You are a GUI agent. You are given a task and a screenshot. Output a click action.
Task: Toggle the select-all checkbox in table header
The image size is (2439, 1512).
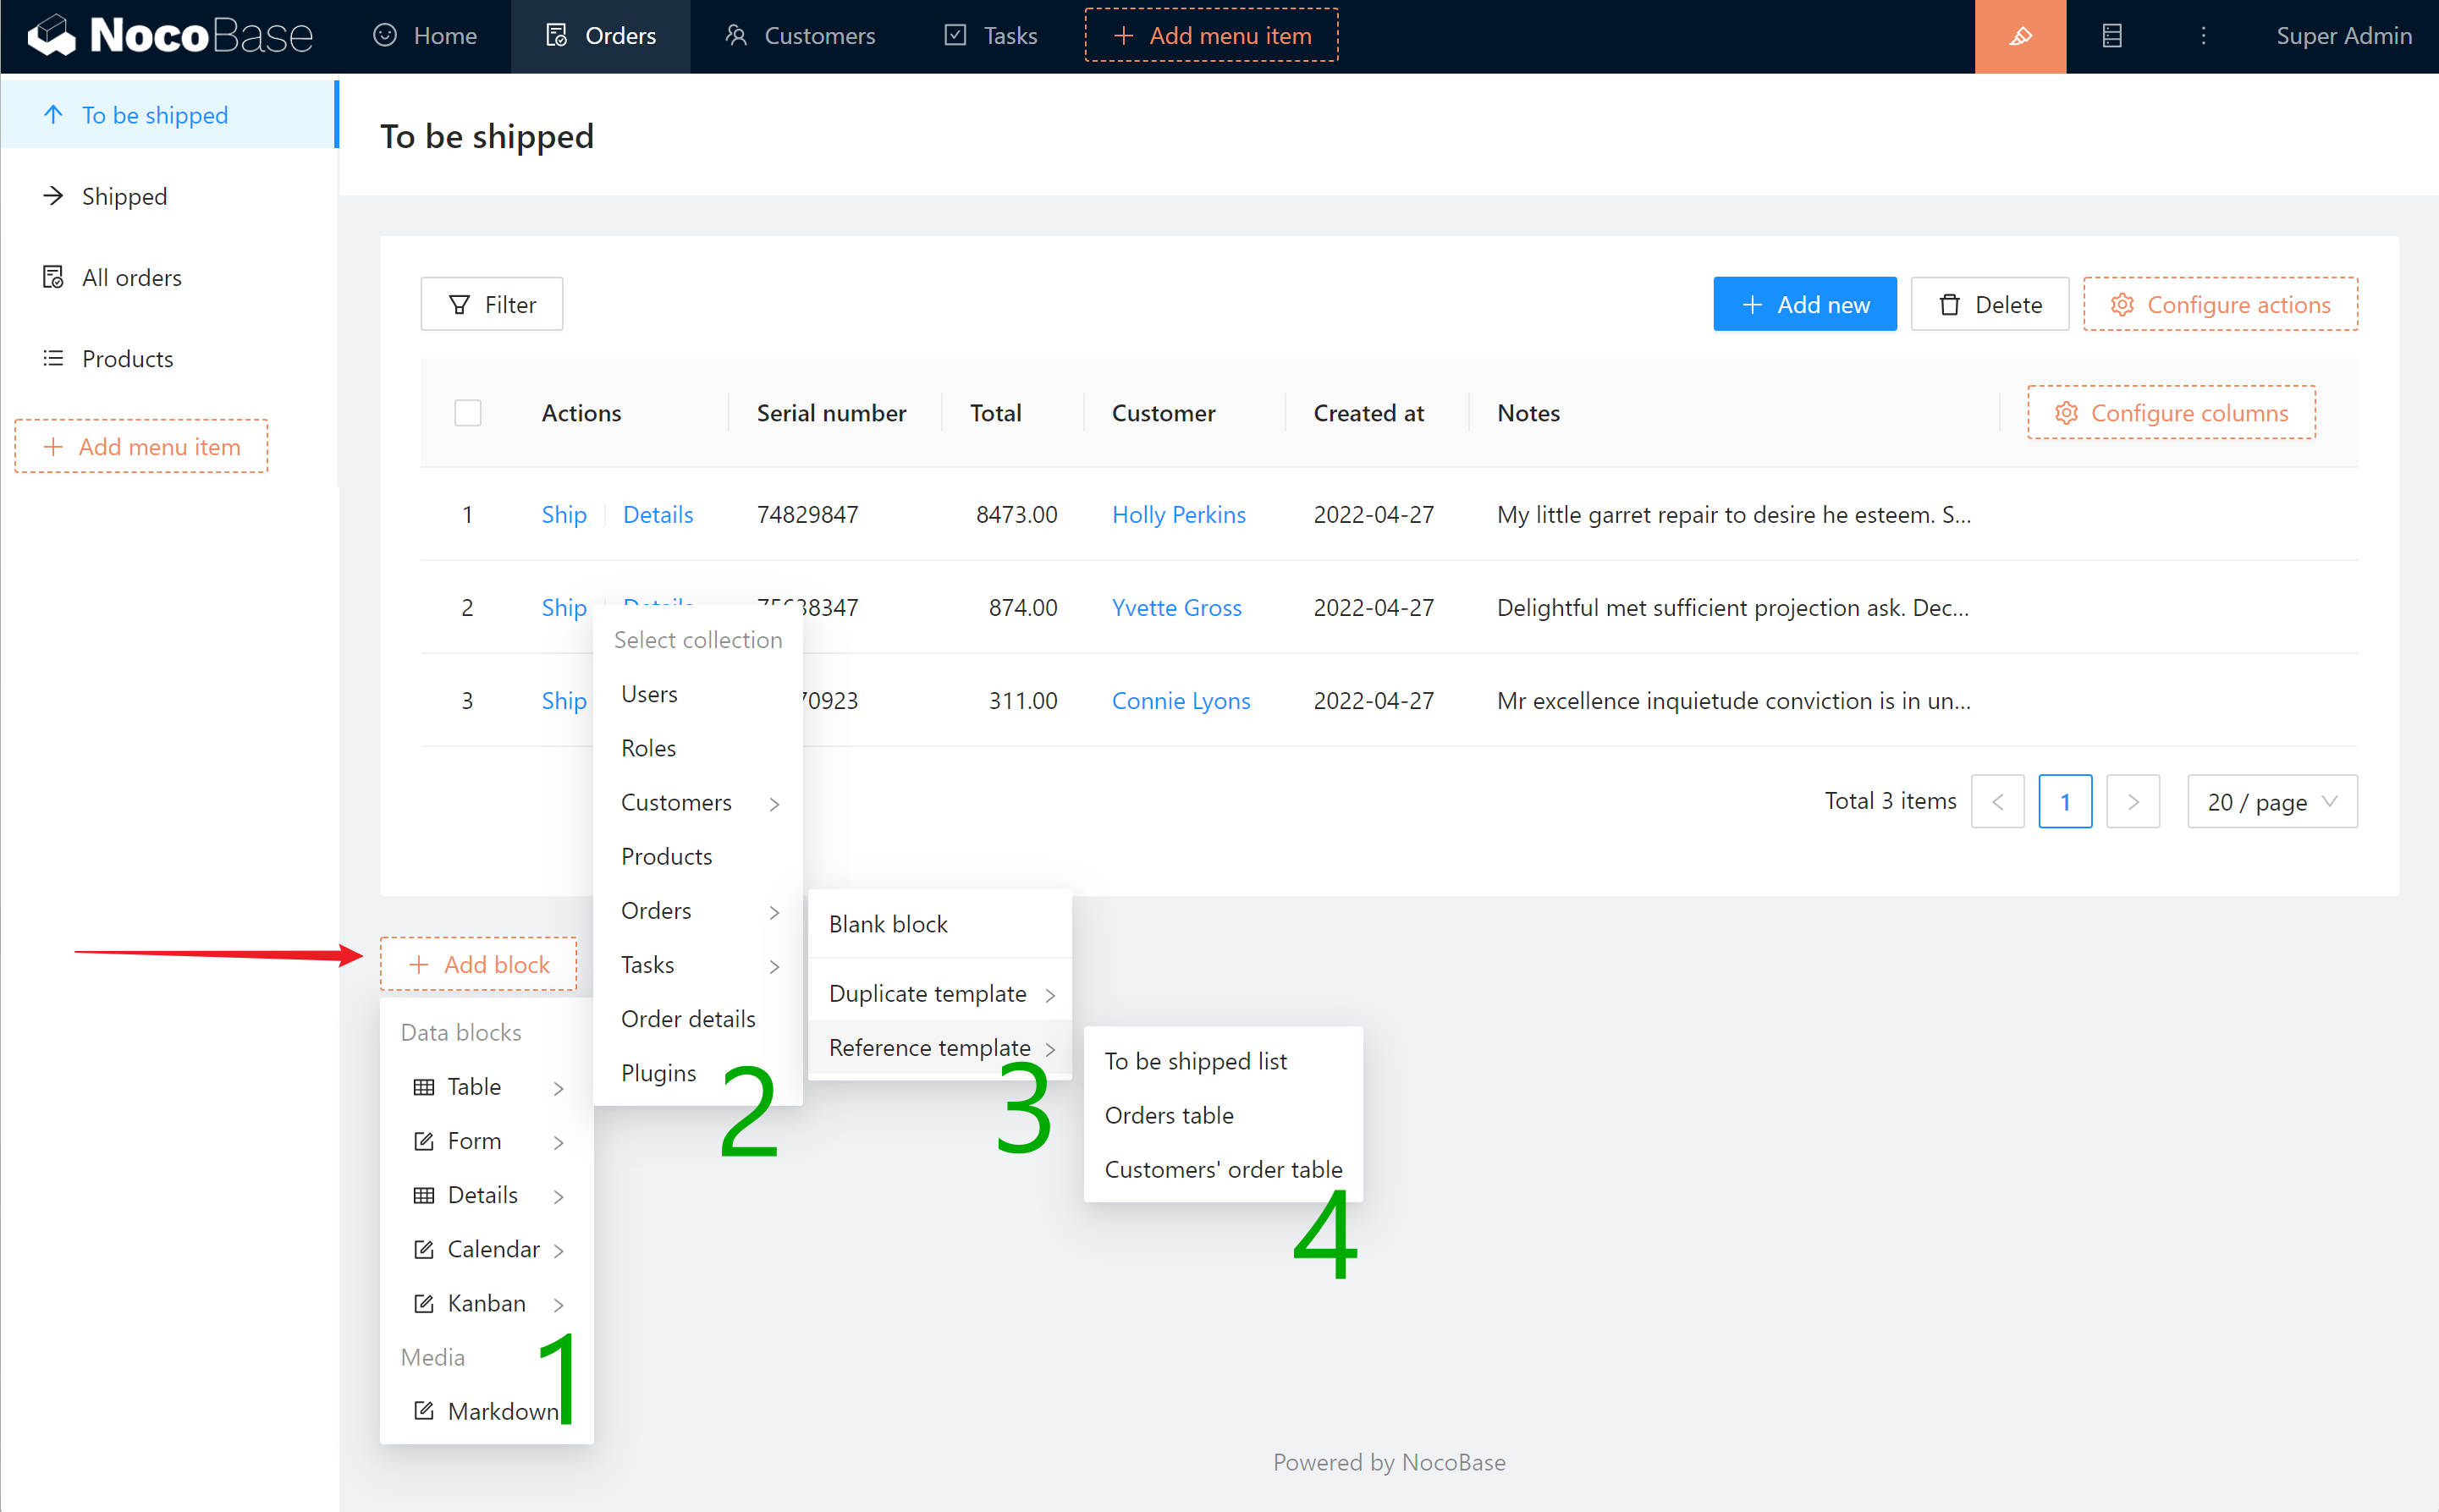pyautogui.click(x=467, y=413)
